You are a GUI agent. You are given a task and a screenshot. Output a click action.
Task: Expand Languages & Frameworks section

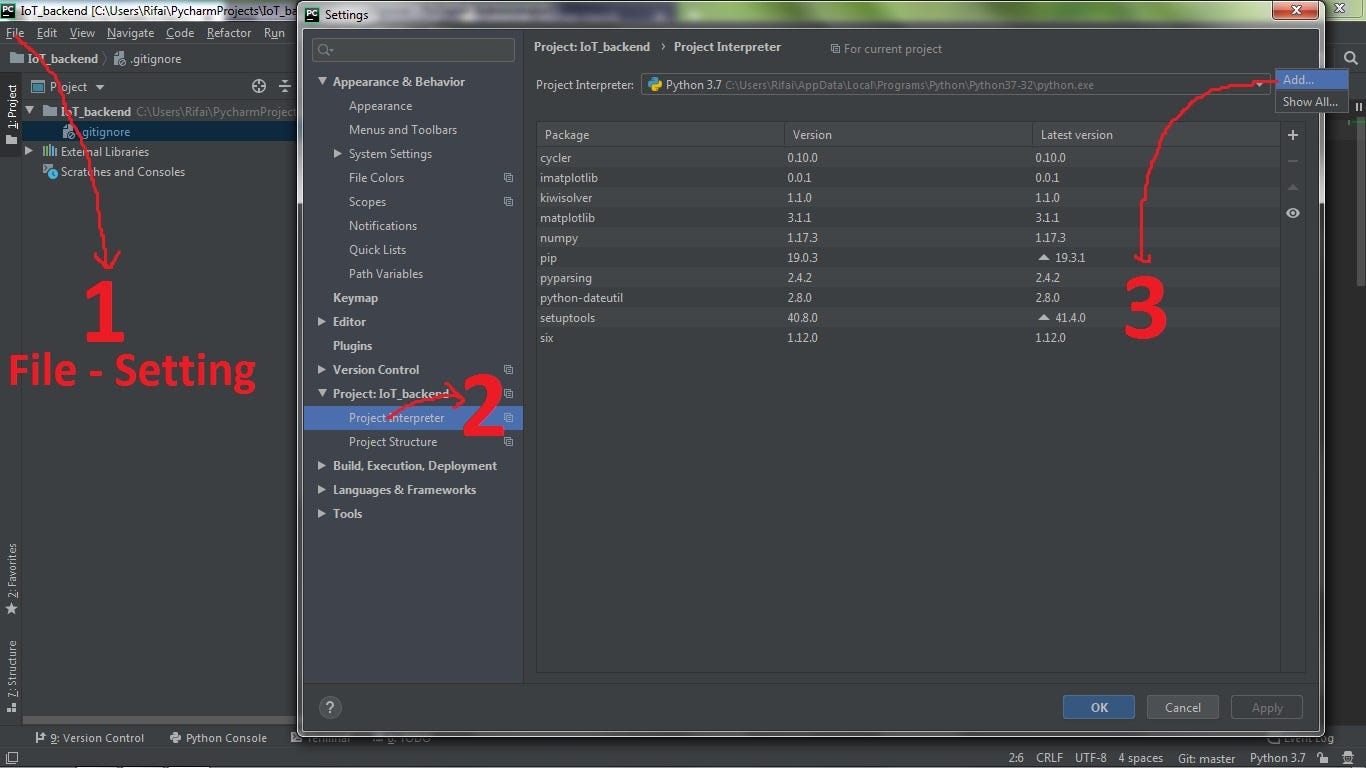click(322, 490)
